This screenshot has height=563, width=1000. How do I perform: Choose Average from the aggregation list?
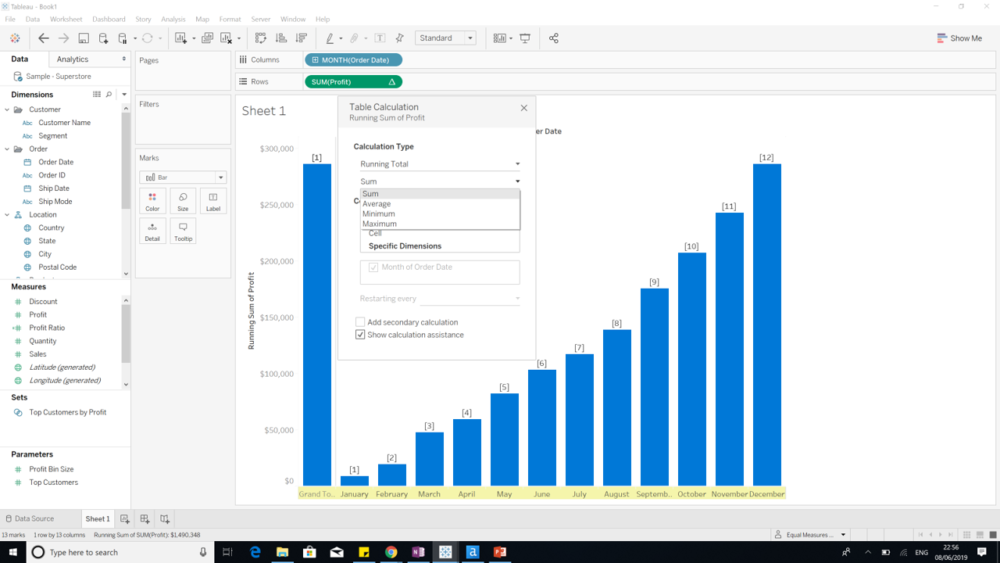[377, 204]
